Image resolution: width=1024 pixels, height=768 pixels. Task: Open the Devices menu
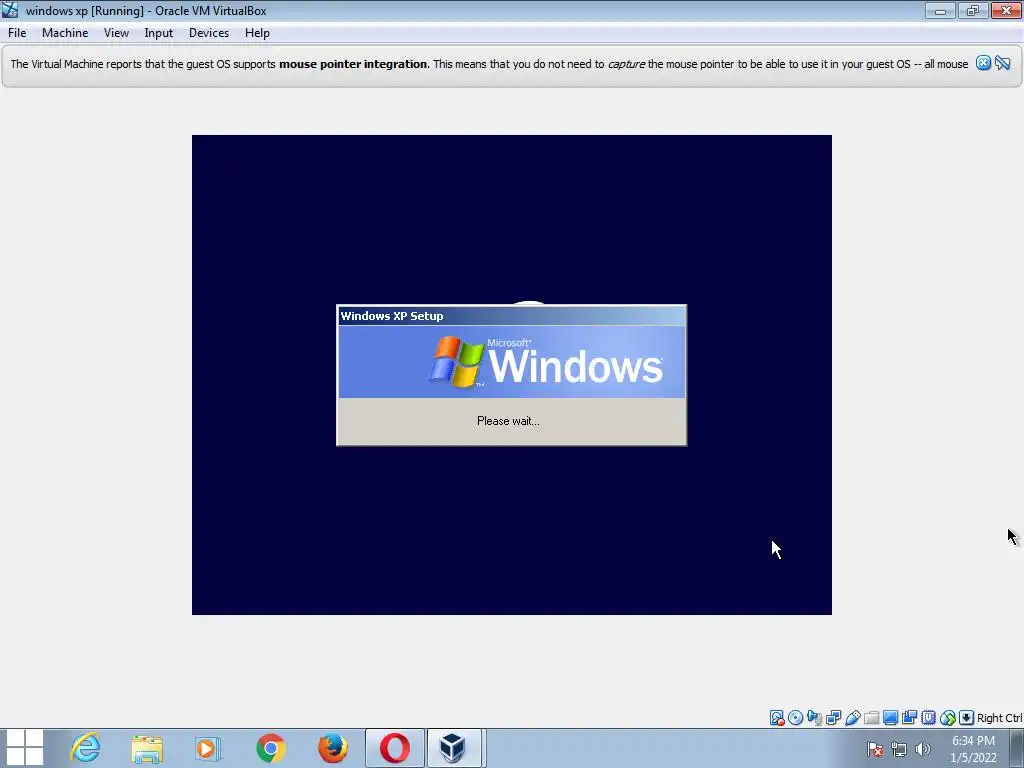[209, 33]
